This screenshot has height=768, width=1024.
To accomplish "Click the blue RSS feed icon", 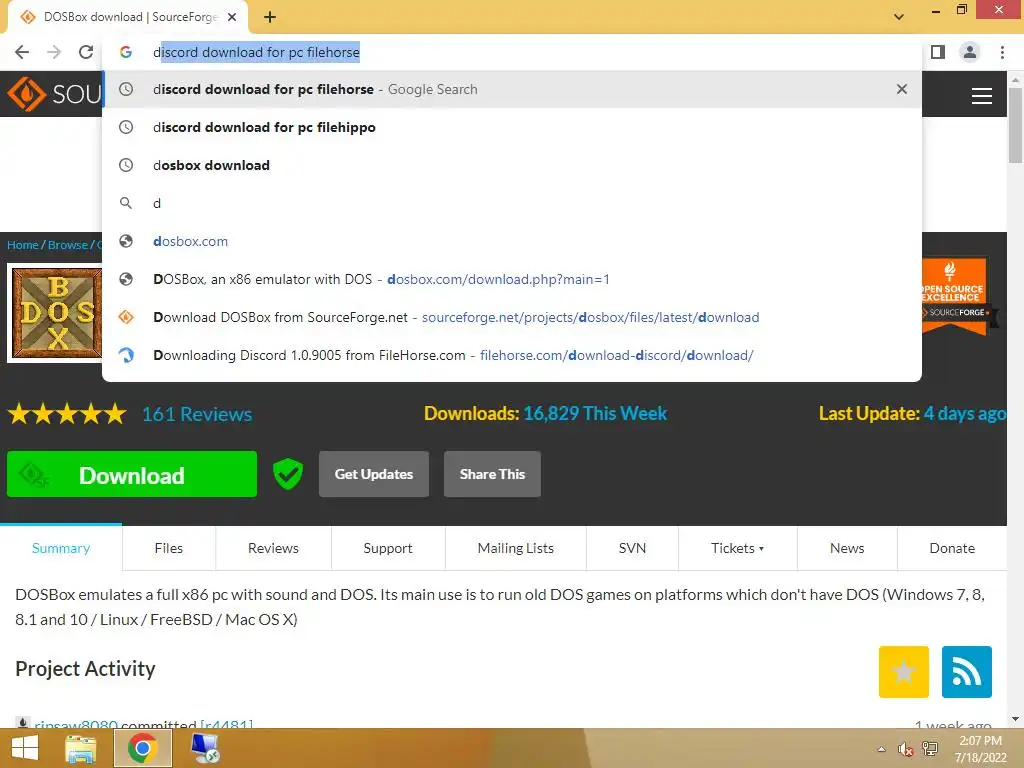I will coord(967,672).
